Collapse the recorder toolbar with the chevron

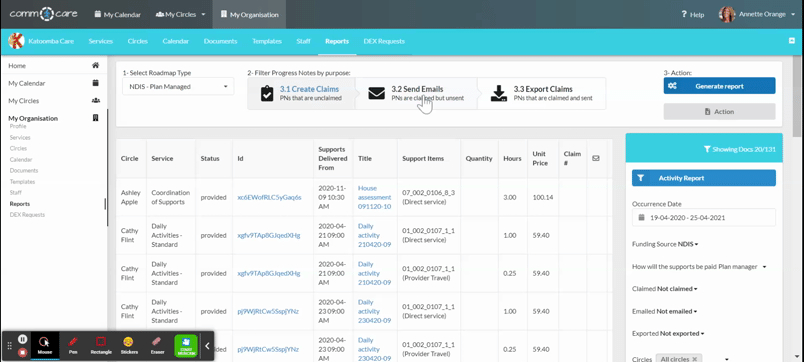point(207,346)
